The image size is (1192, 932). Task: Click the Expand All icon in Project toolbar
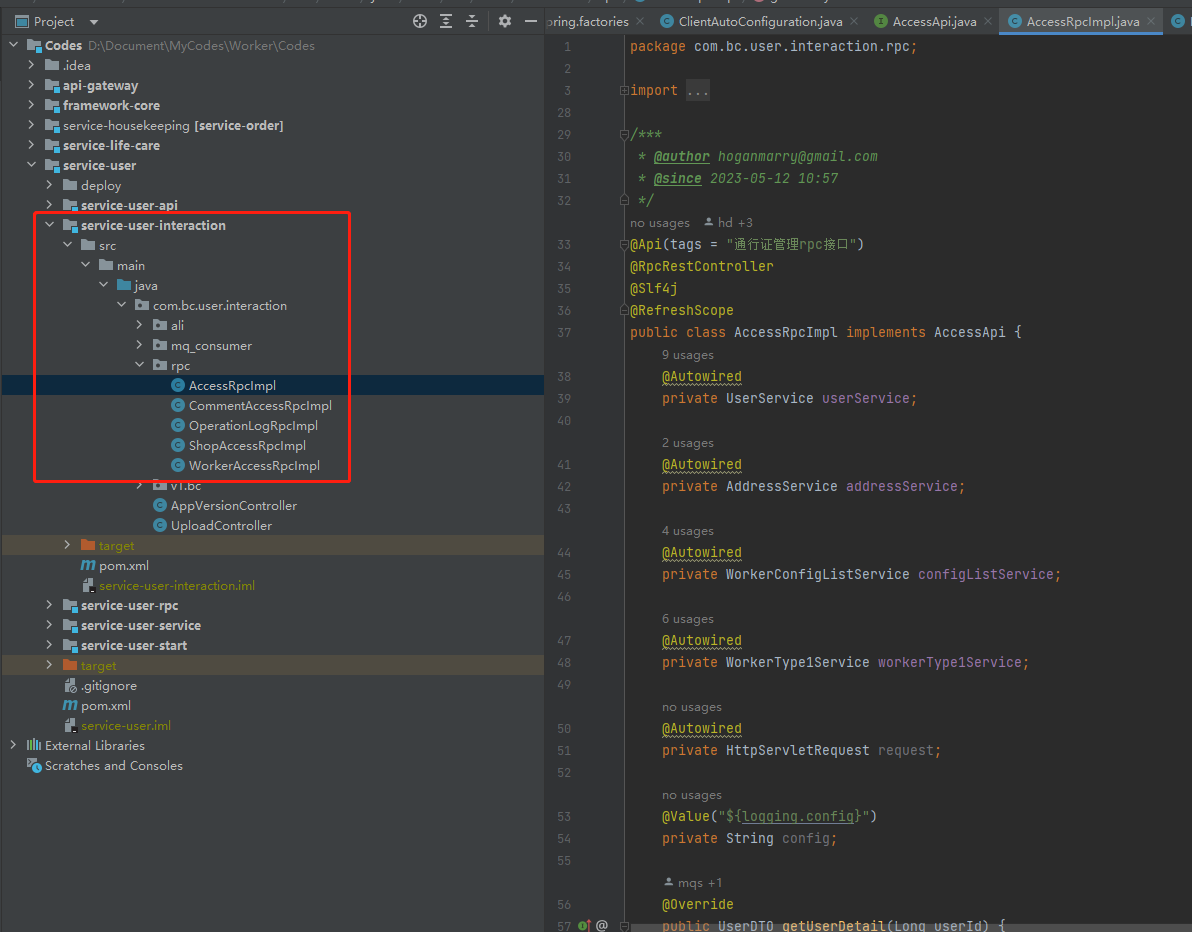(446, 21)
